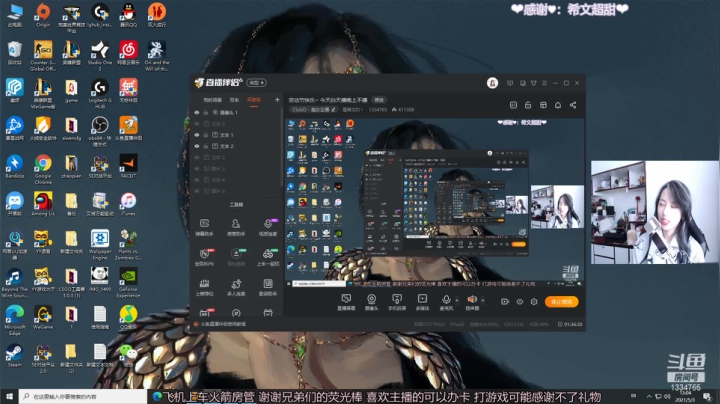Edit the CSGO category selector
The height and width of the screenshot is (404, 720).
(x=312, y=110)
